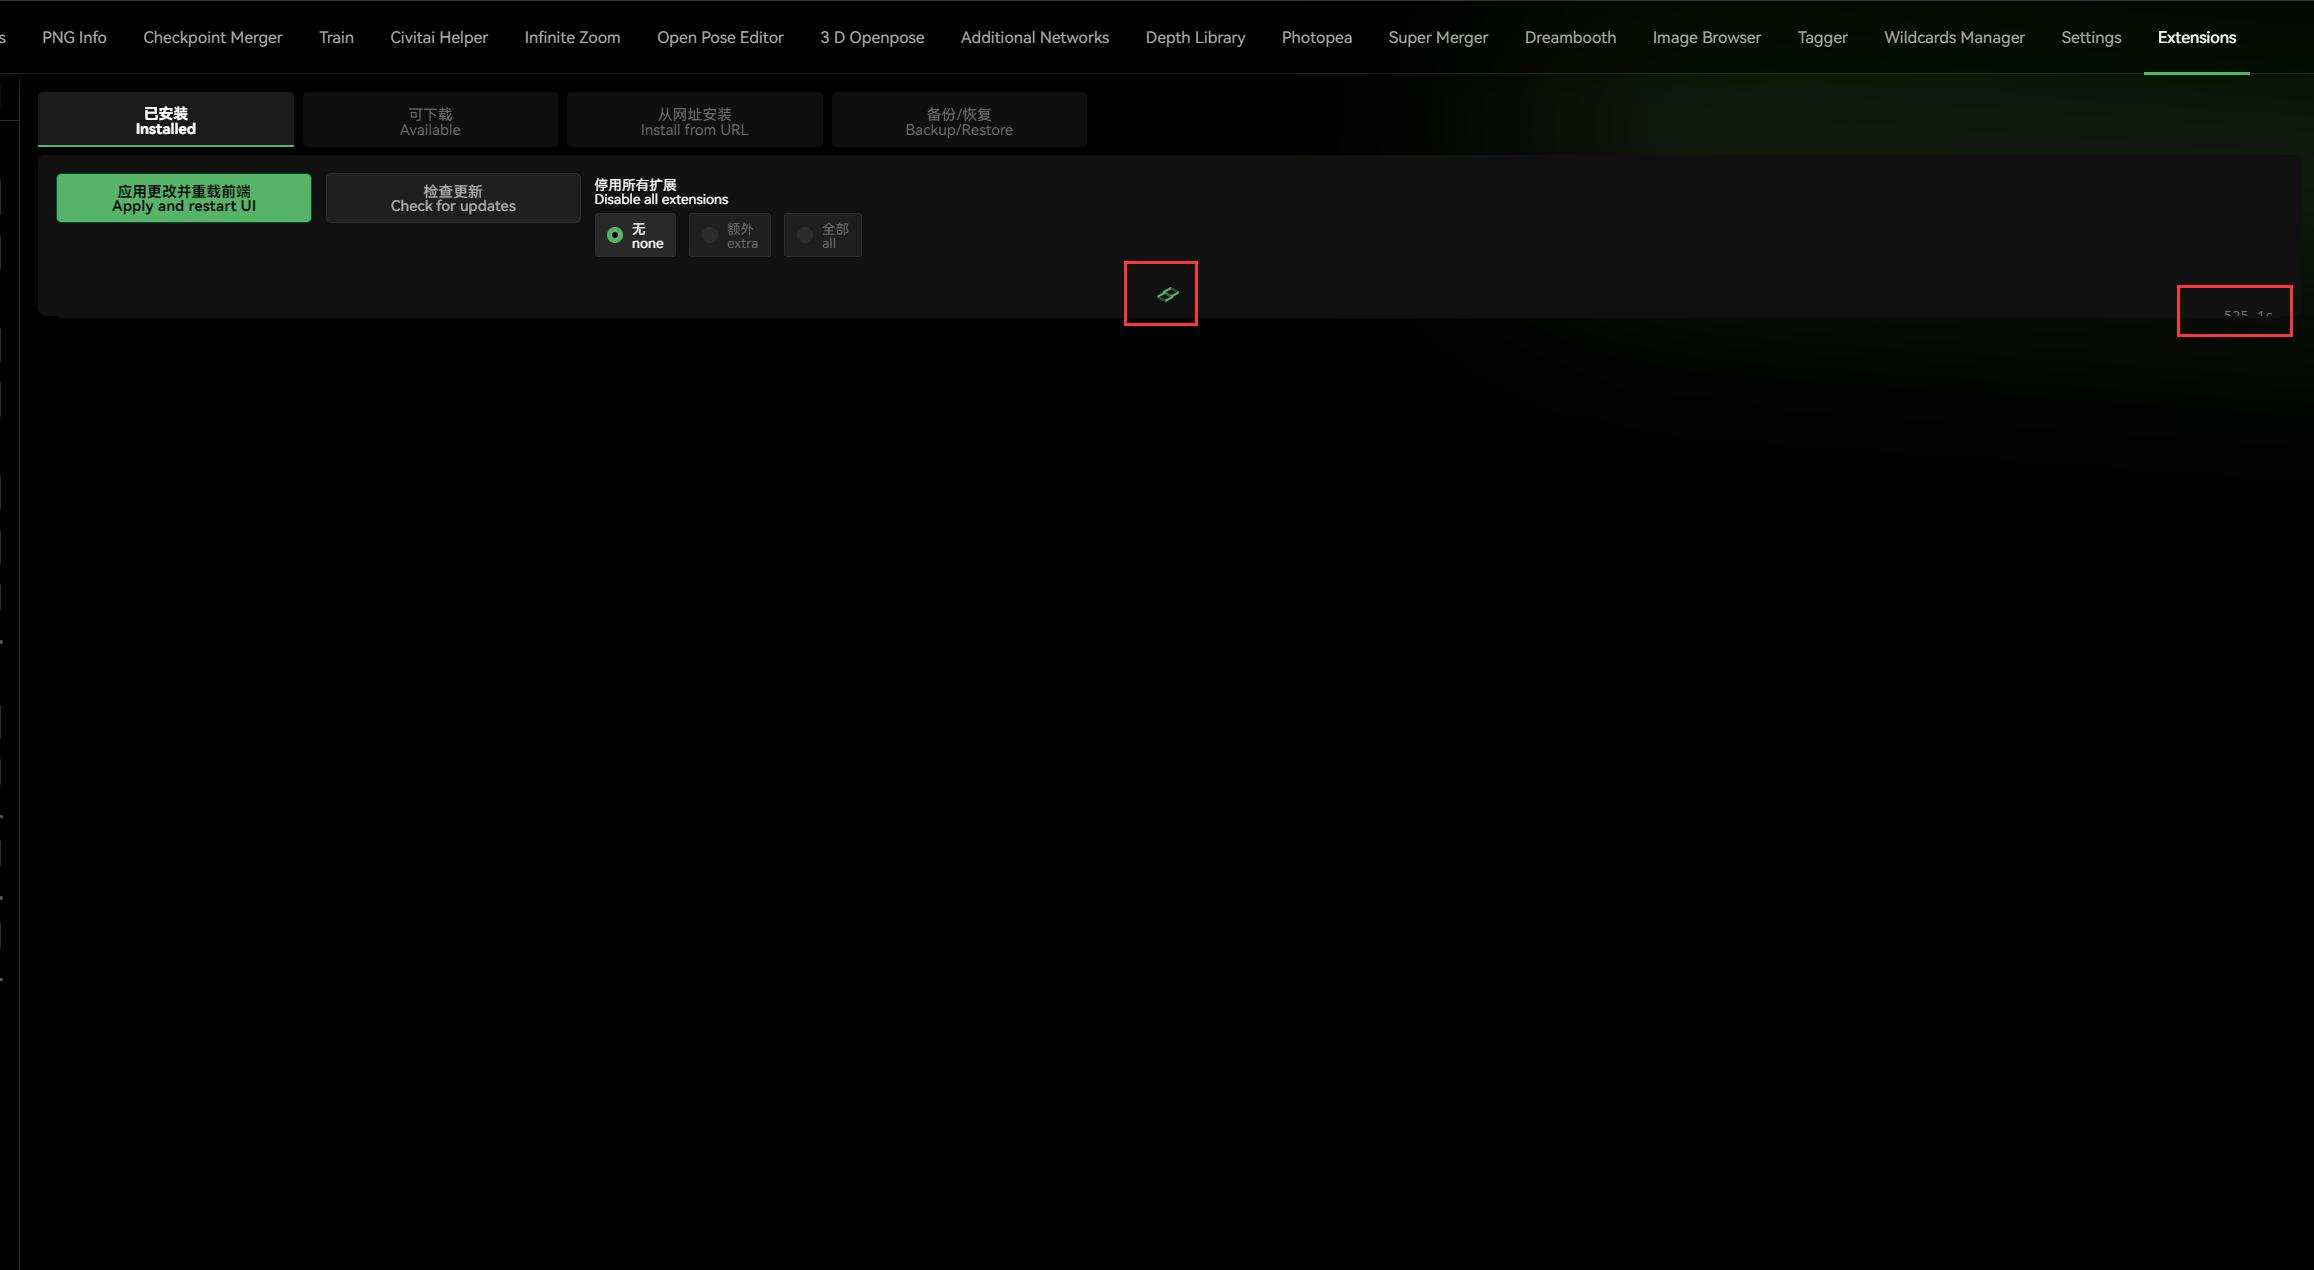Open the Backup/Restore tab

pos(958,119)
